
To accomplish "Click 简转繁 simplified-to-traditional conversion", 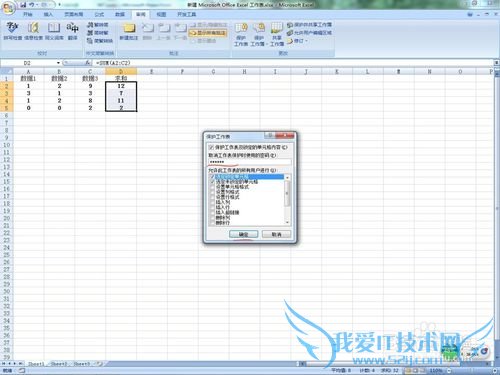I will click(97, 33).
